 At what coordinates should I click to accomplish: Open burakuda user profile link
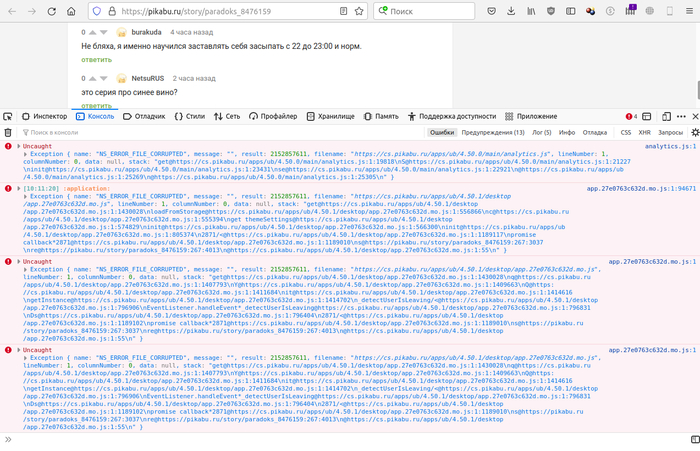pos(146,32)
